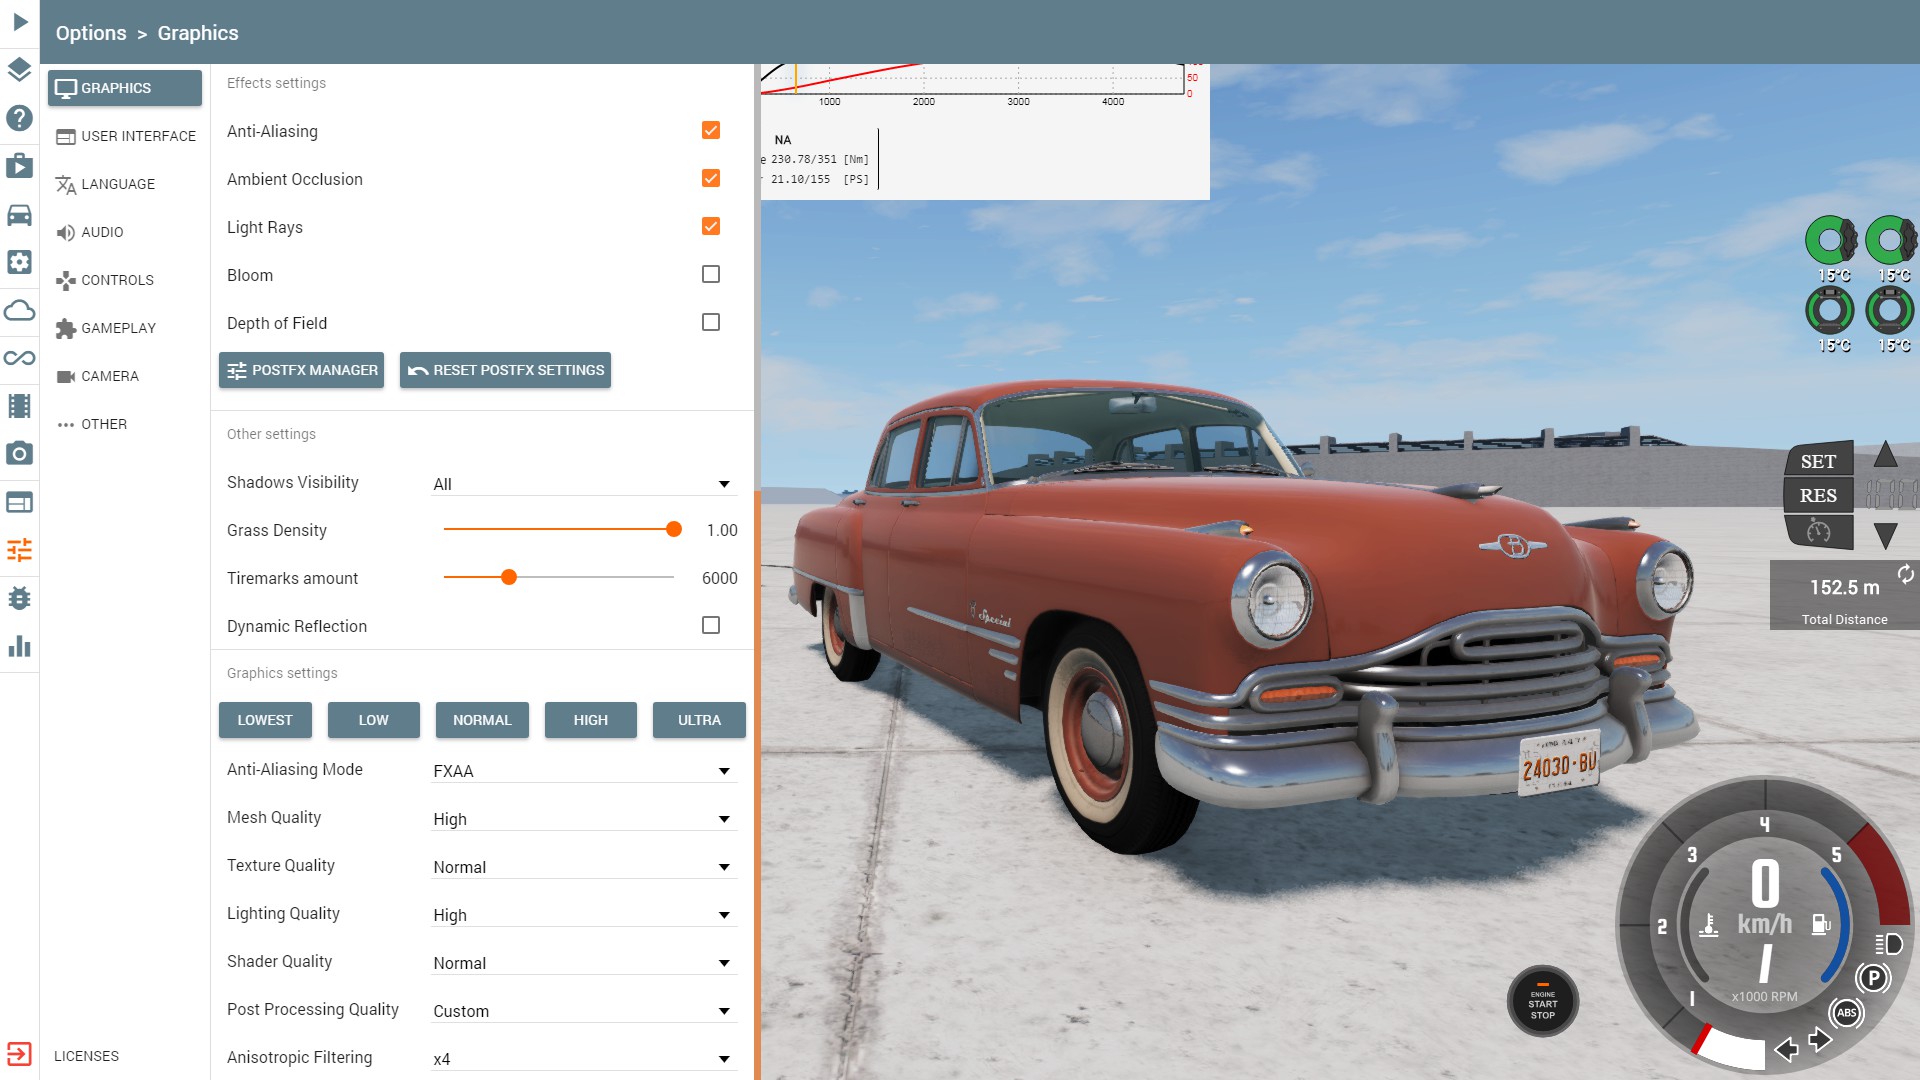Open the help question mark icon

pos(19,118)
